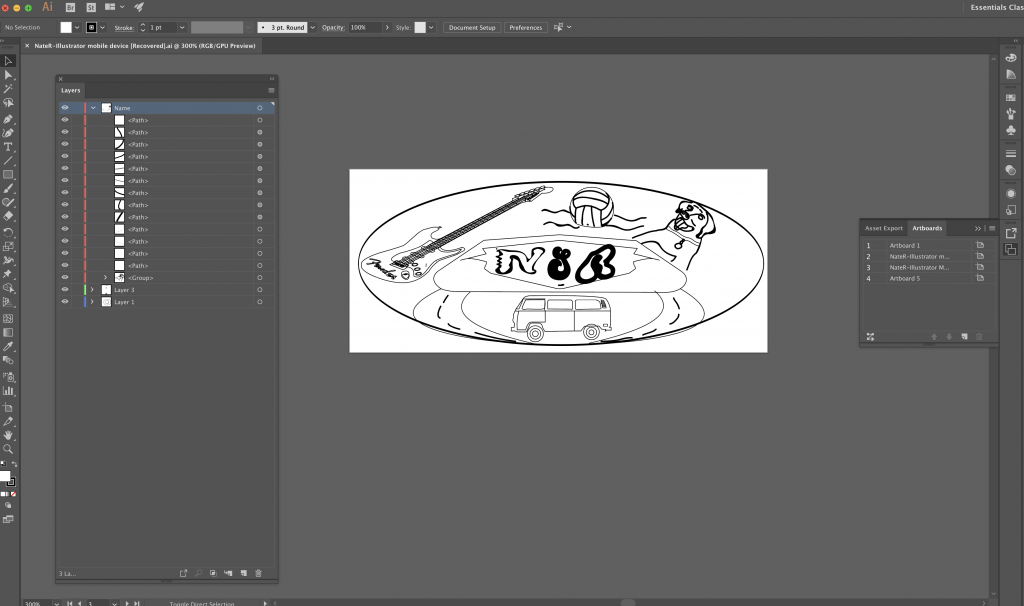Expand the Group sublayer arrow
The height and width of the screenshot is (606, 1024).
(105, 278)
